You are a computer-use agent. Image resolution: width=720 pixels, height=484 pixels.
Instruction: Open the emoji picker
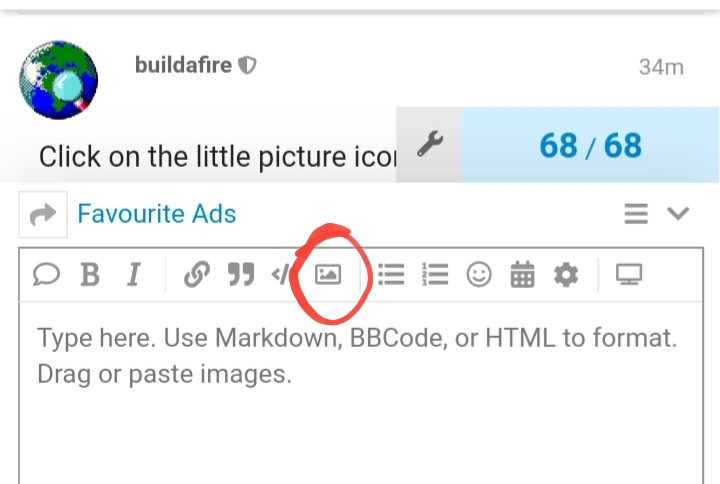click(479, 275)
